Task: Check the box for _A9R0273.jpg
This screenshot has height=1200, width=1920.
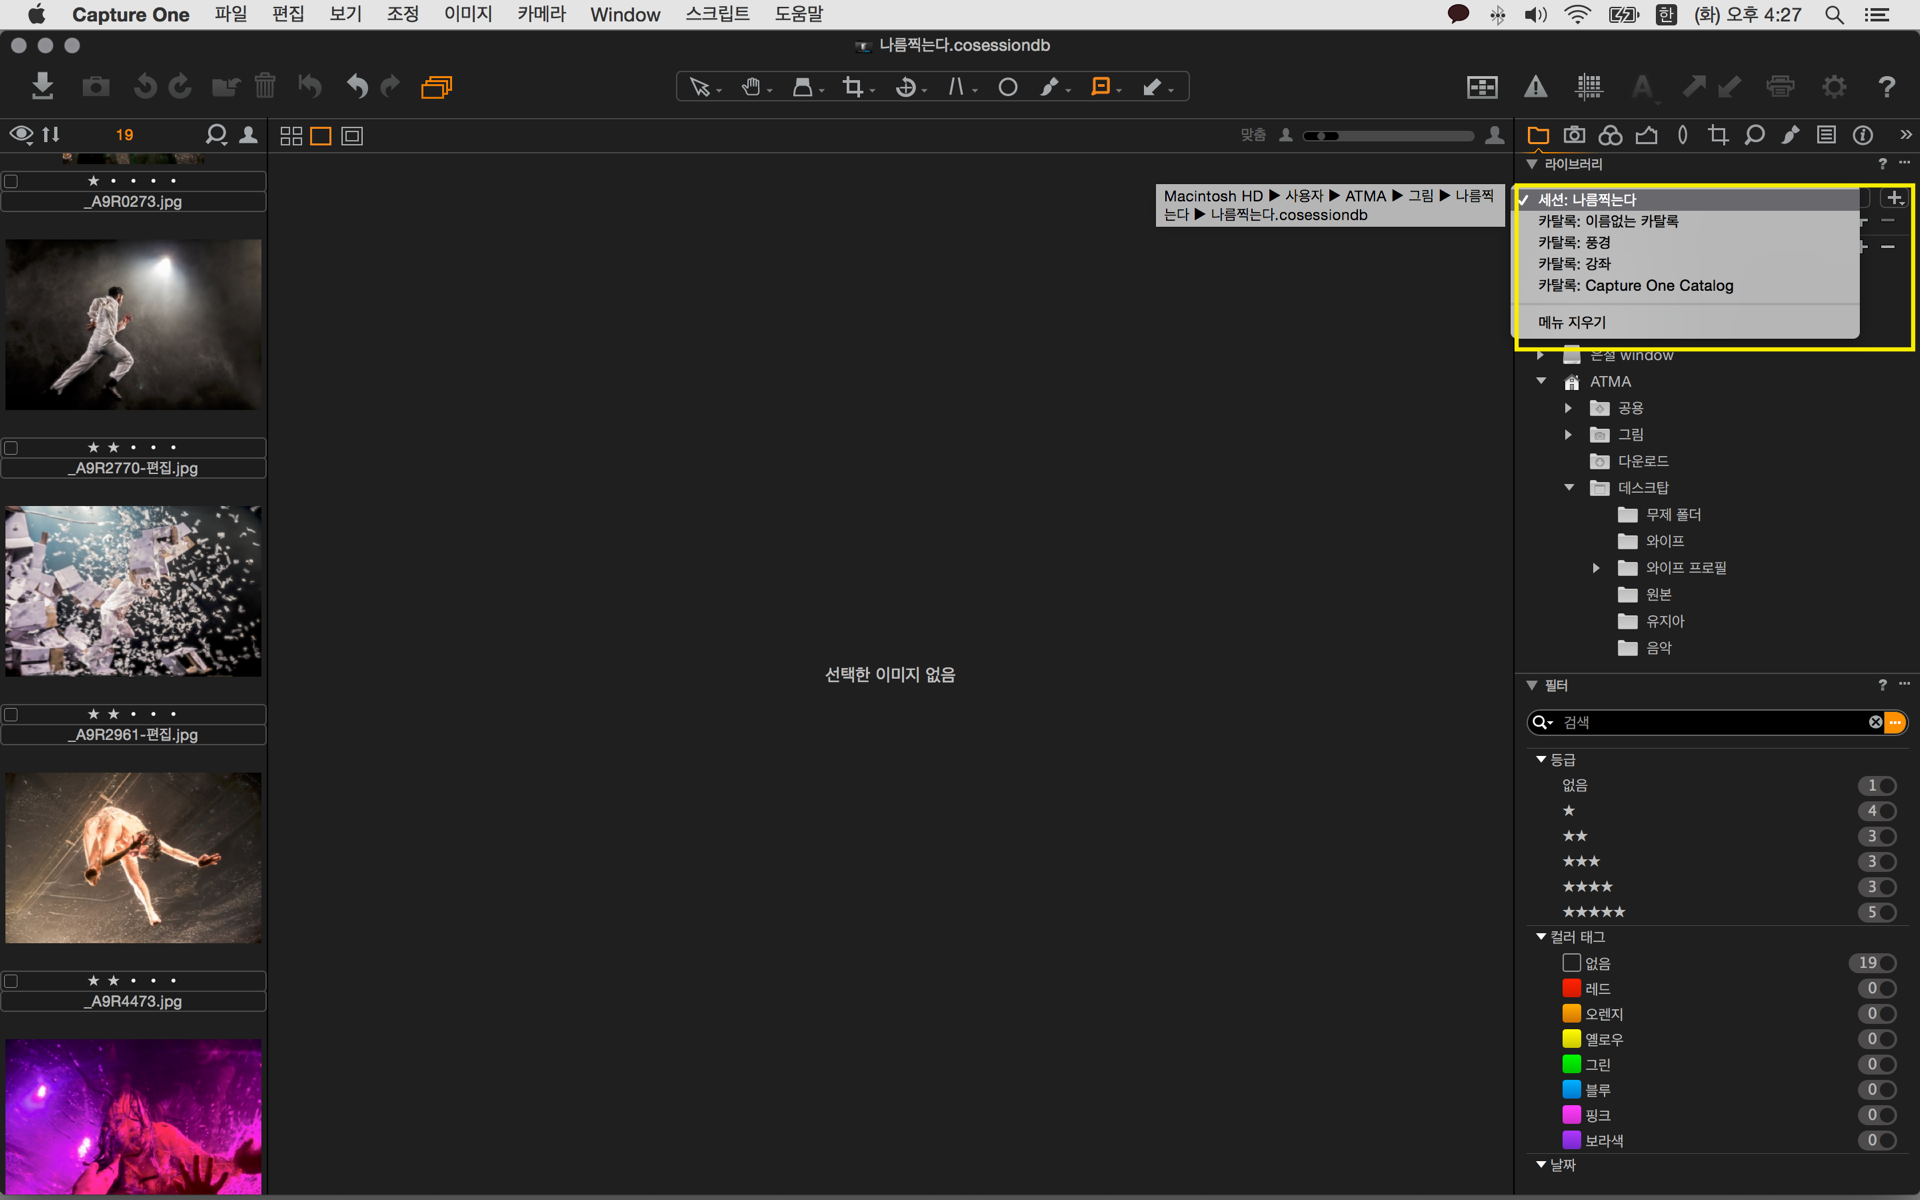Action: (11, 181)
